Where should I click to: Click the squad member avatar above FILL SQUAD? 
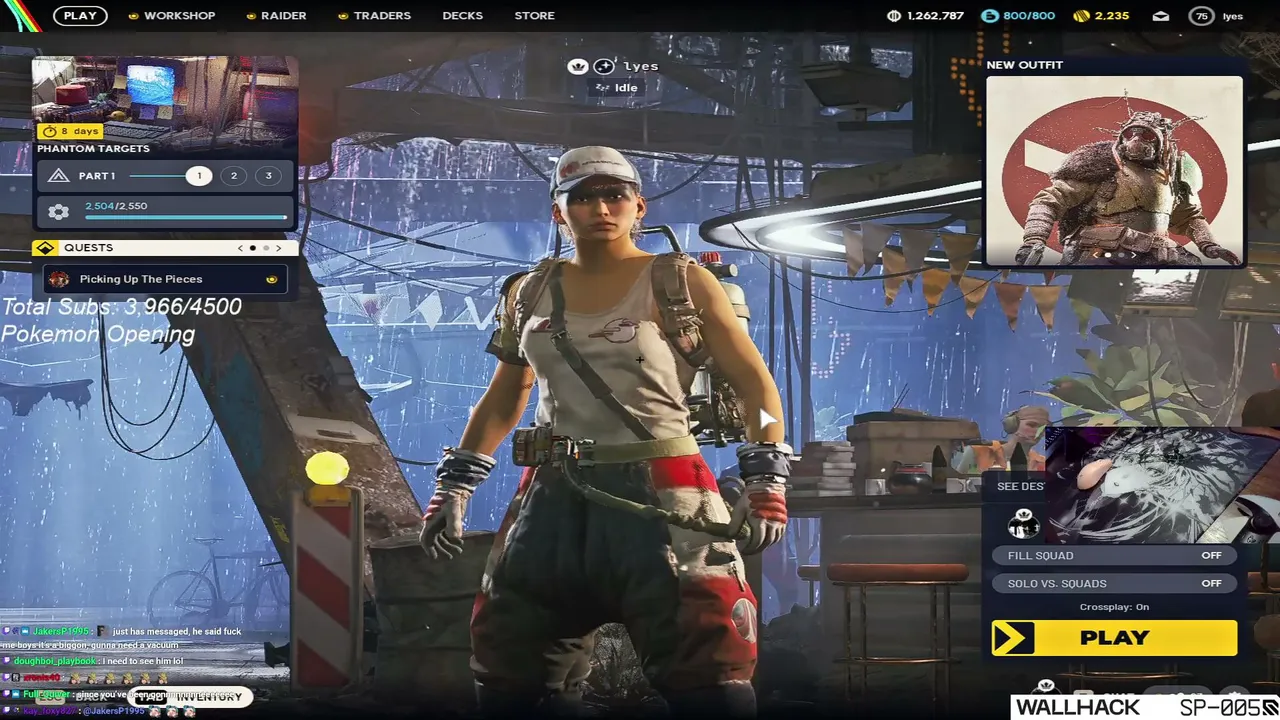tap(1023, 523)
